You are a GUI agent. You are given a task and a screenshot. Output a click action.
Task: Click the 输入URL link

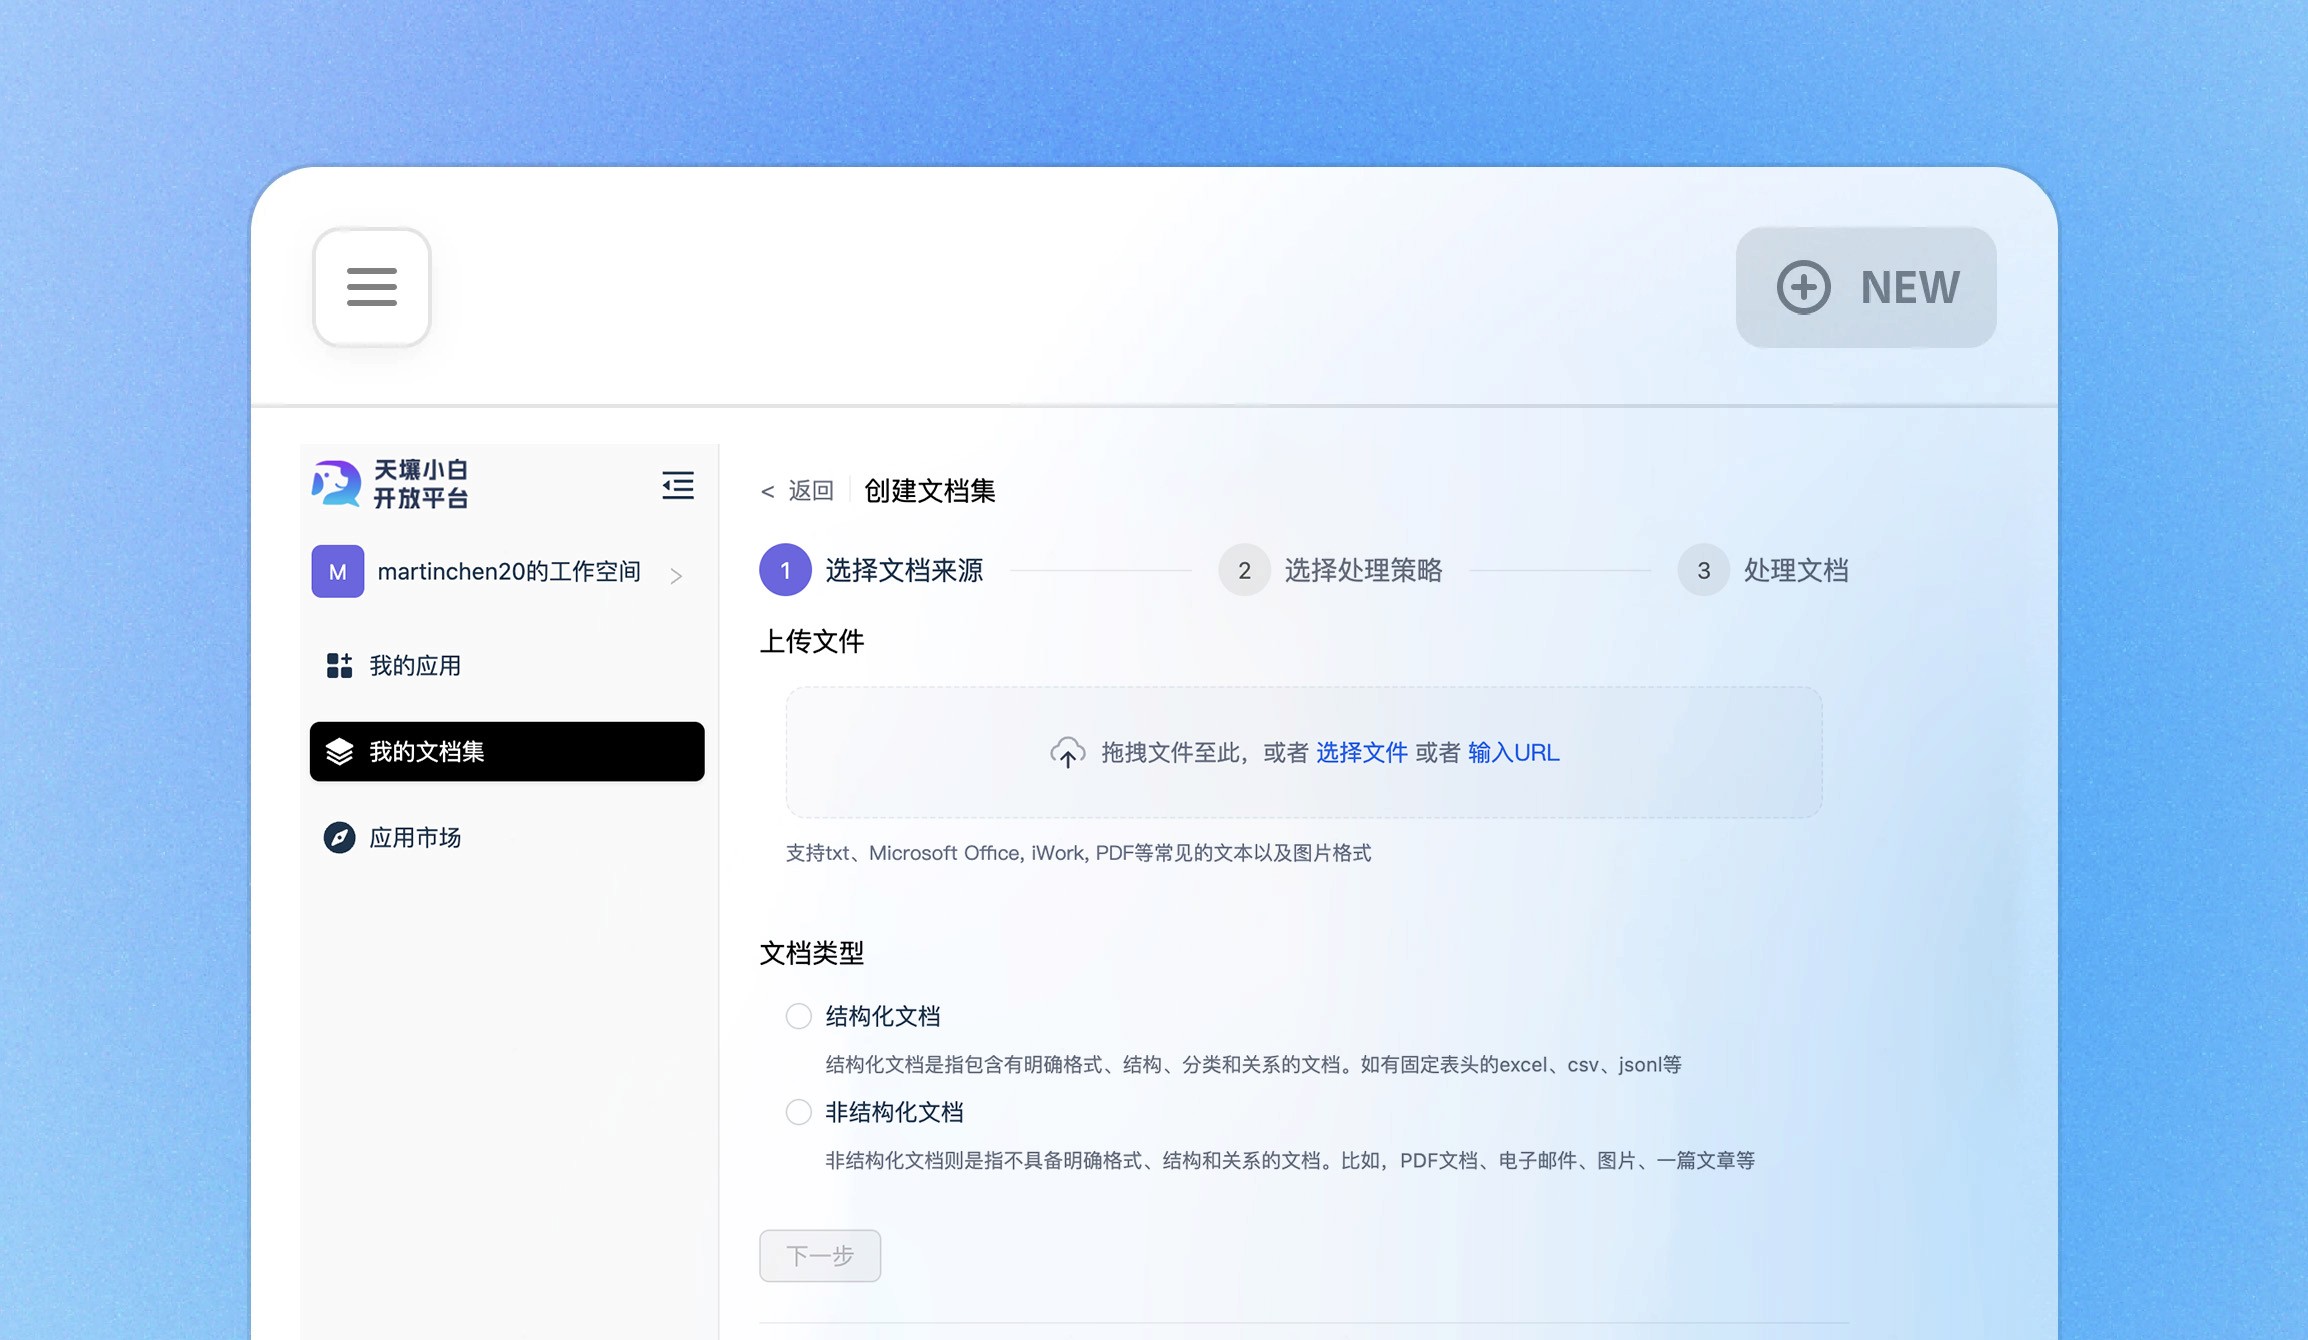coord(1513,752)
